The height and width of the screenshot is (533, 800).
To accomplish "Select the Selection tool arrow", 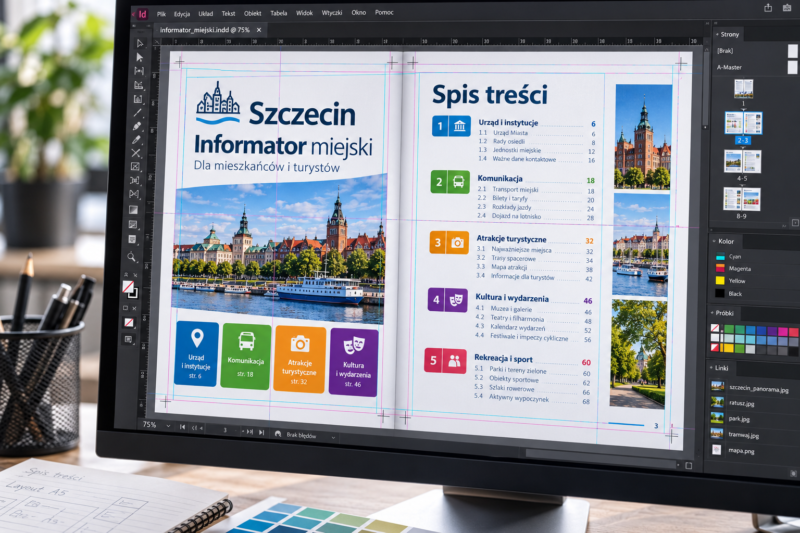I will click(140, 43).
